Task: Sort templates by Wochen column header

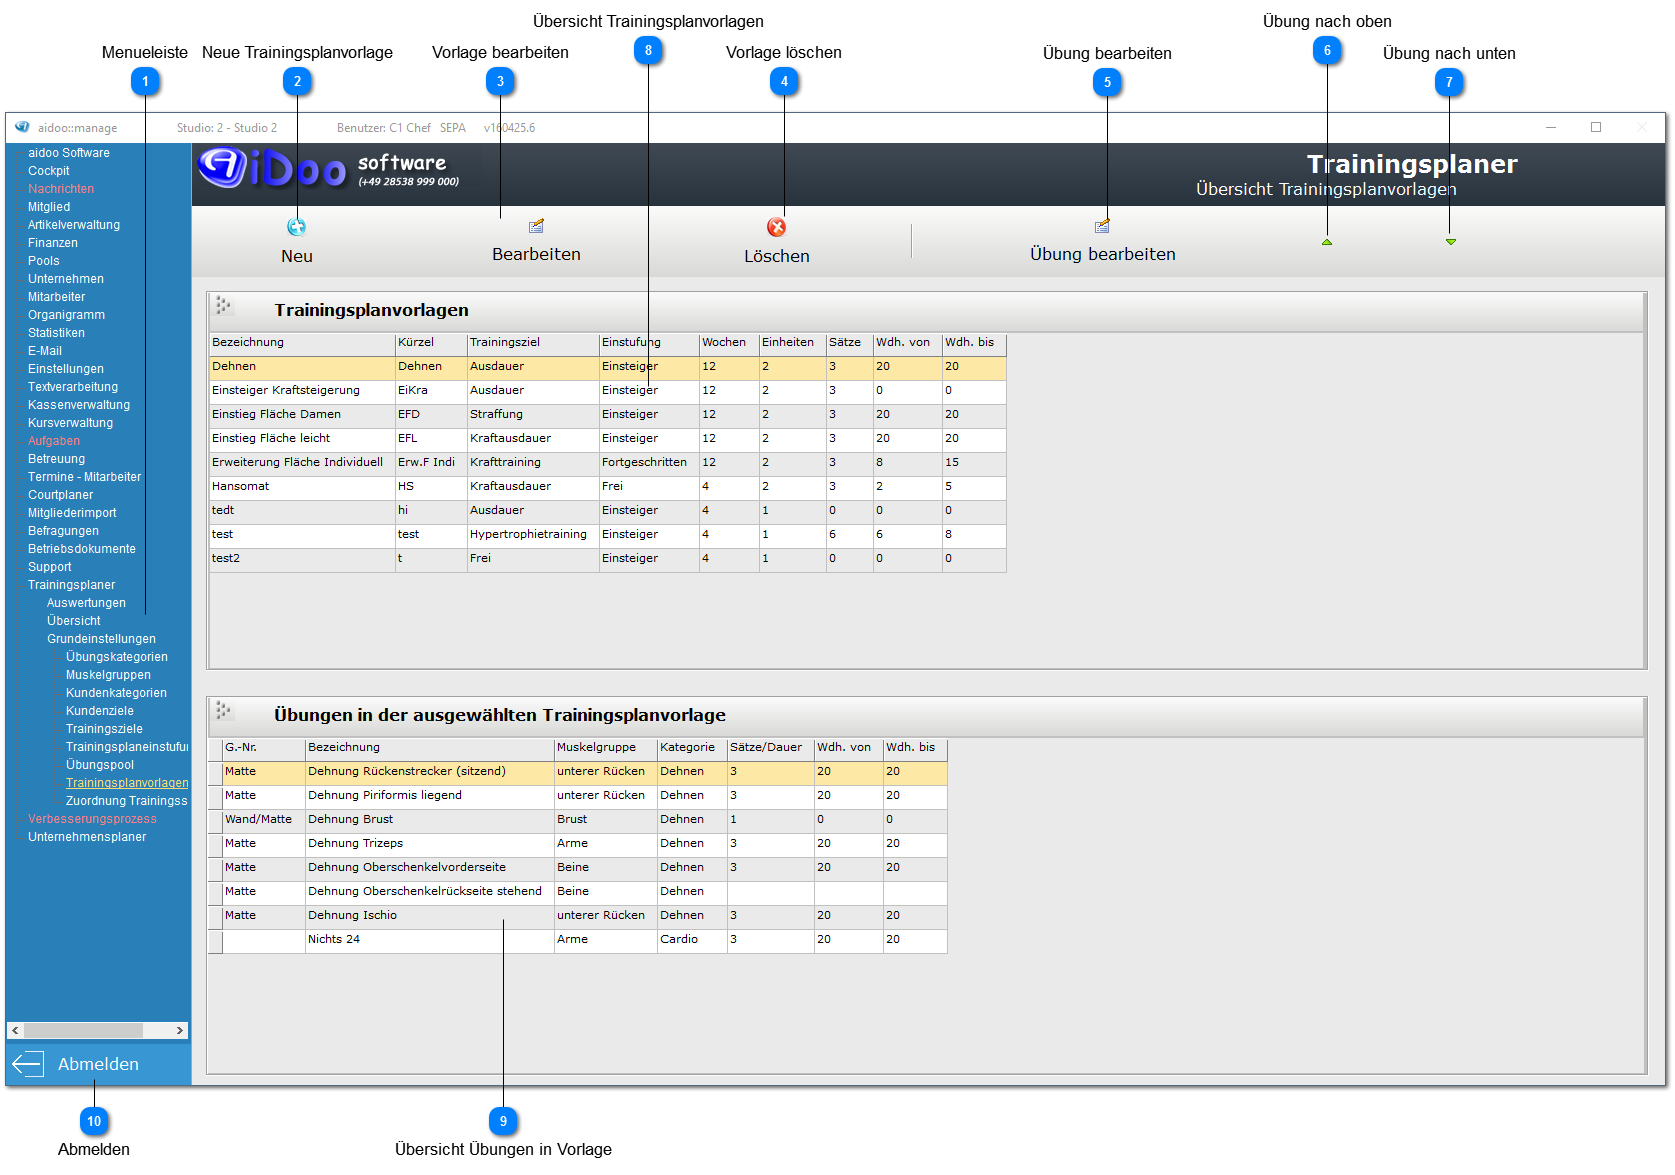Action: click(x=729, y=343)
